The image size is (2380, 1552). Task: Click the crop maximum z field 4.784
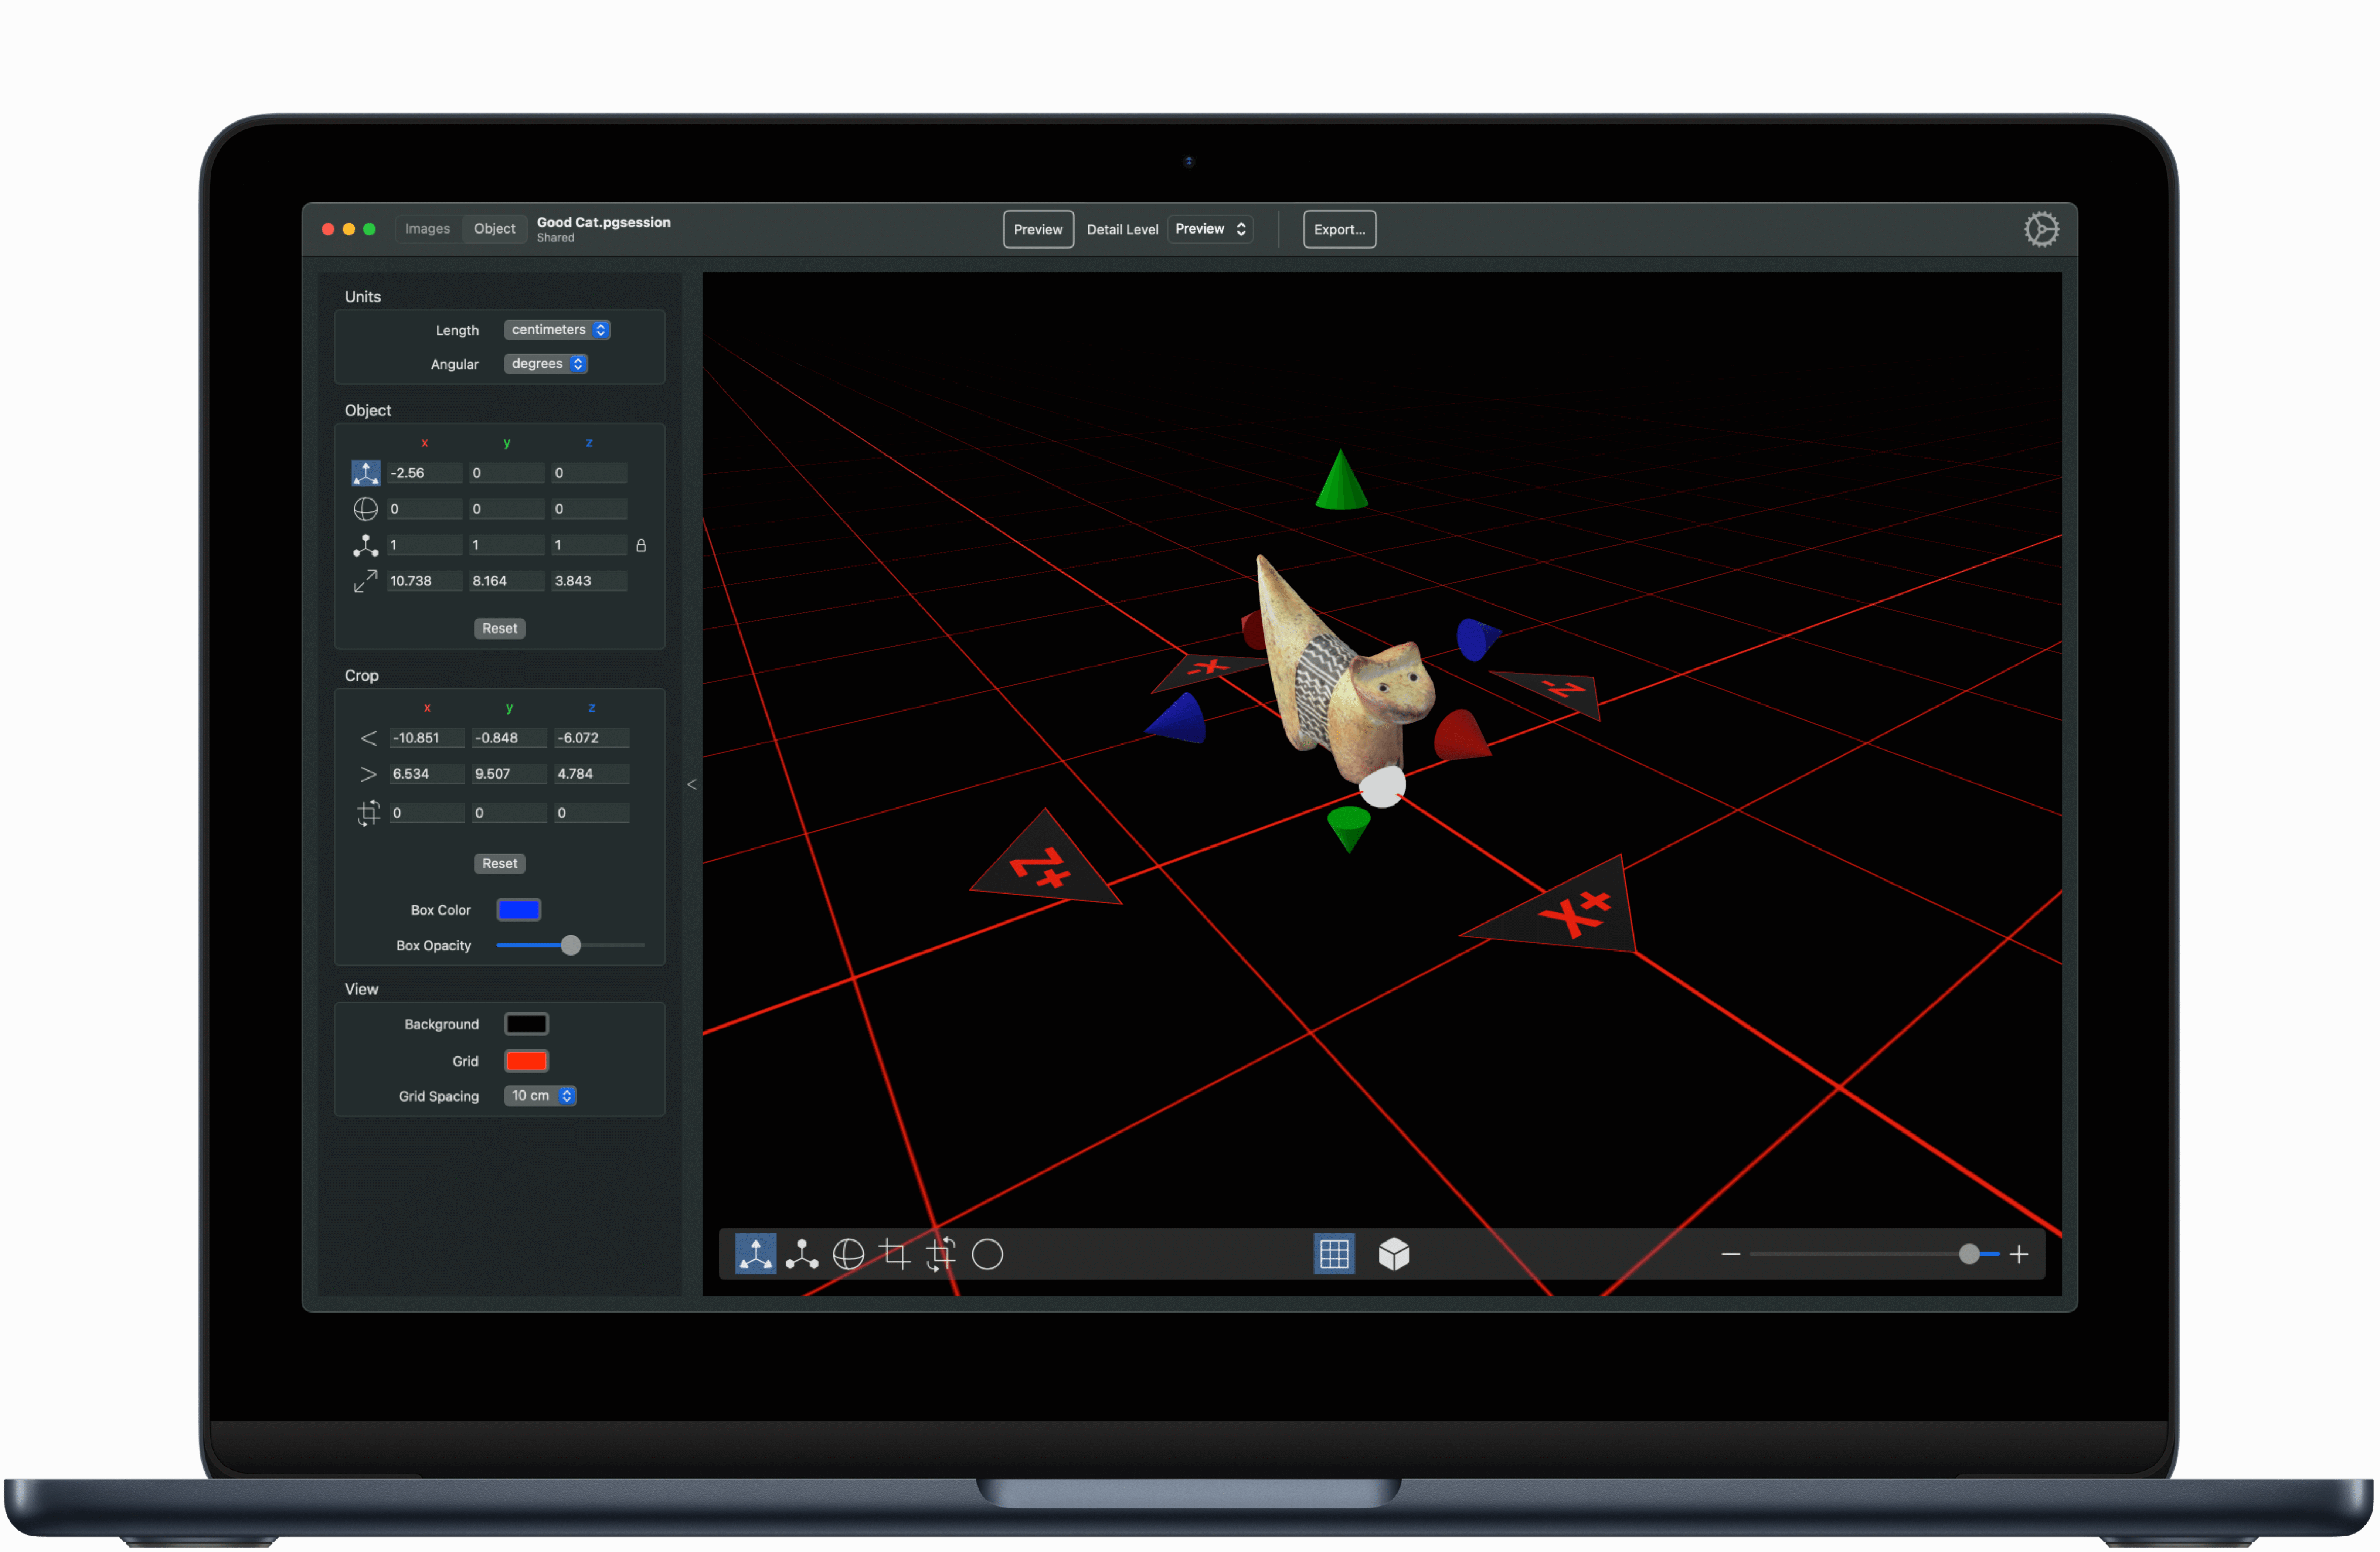click(x=592, y=774)
